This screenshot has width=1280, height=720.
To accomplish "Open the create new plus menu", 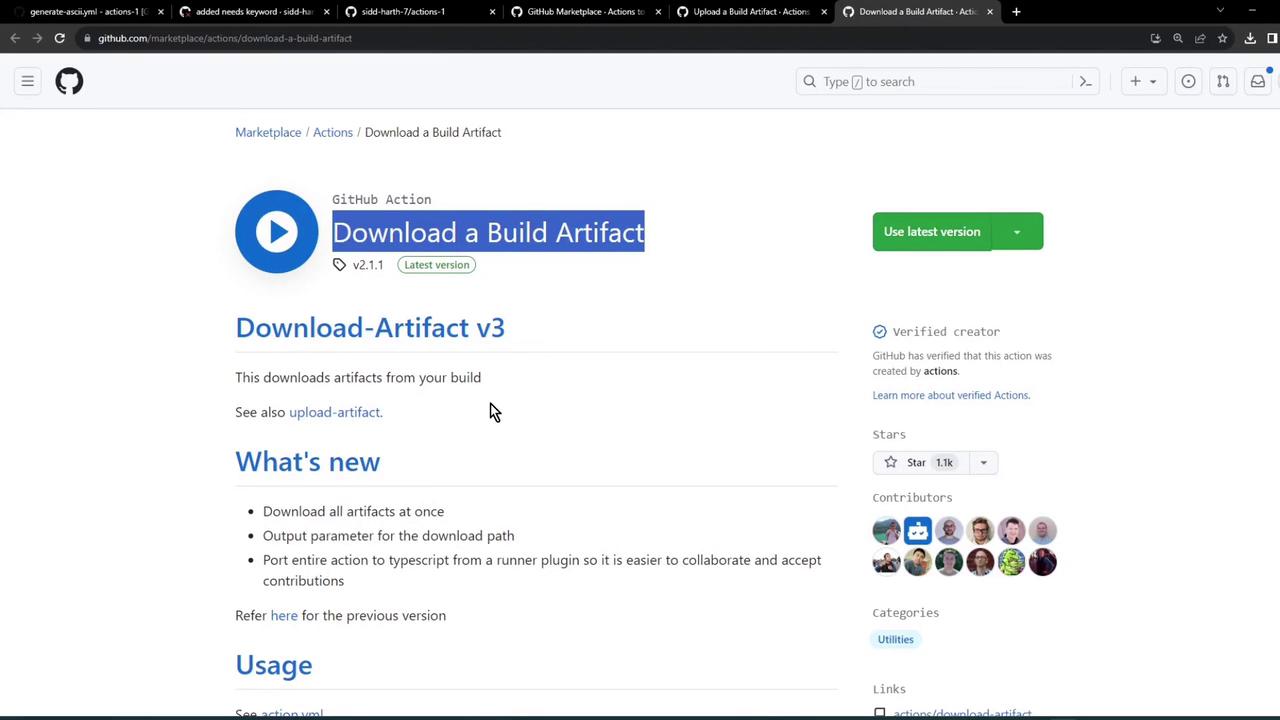I will pos(1142,81).
